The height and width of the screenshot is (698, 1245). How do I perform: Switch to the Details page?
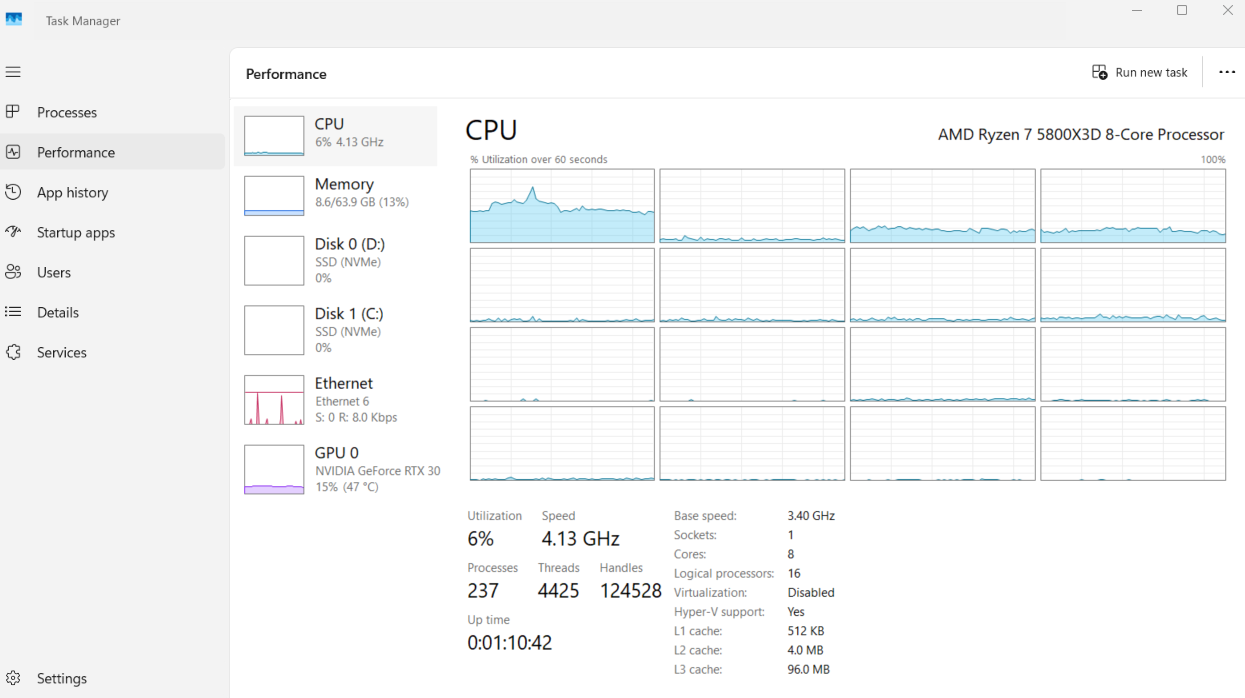[58, 312]
